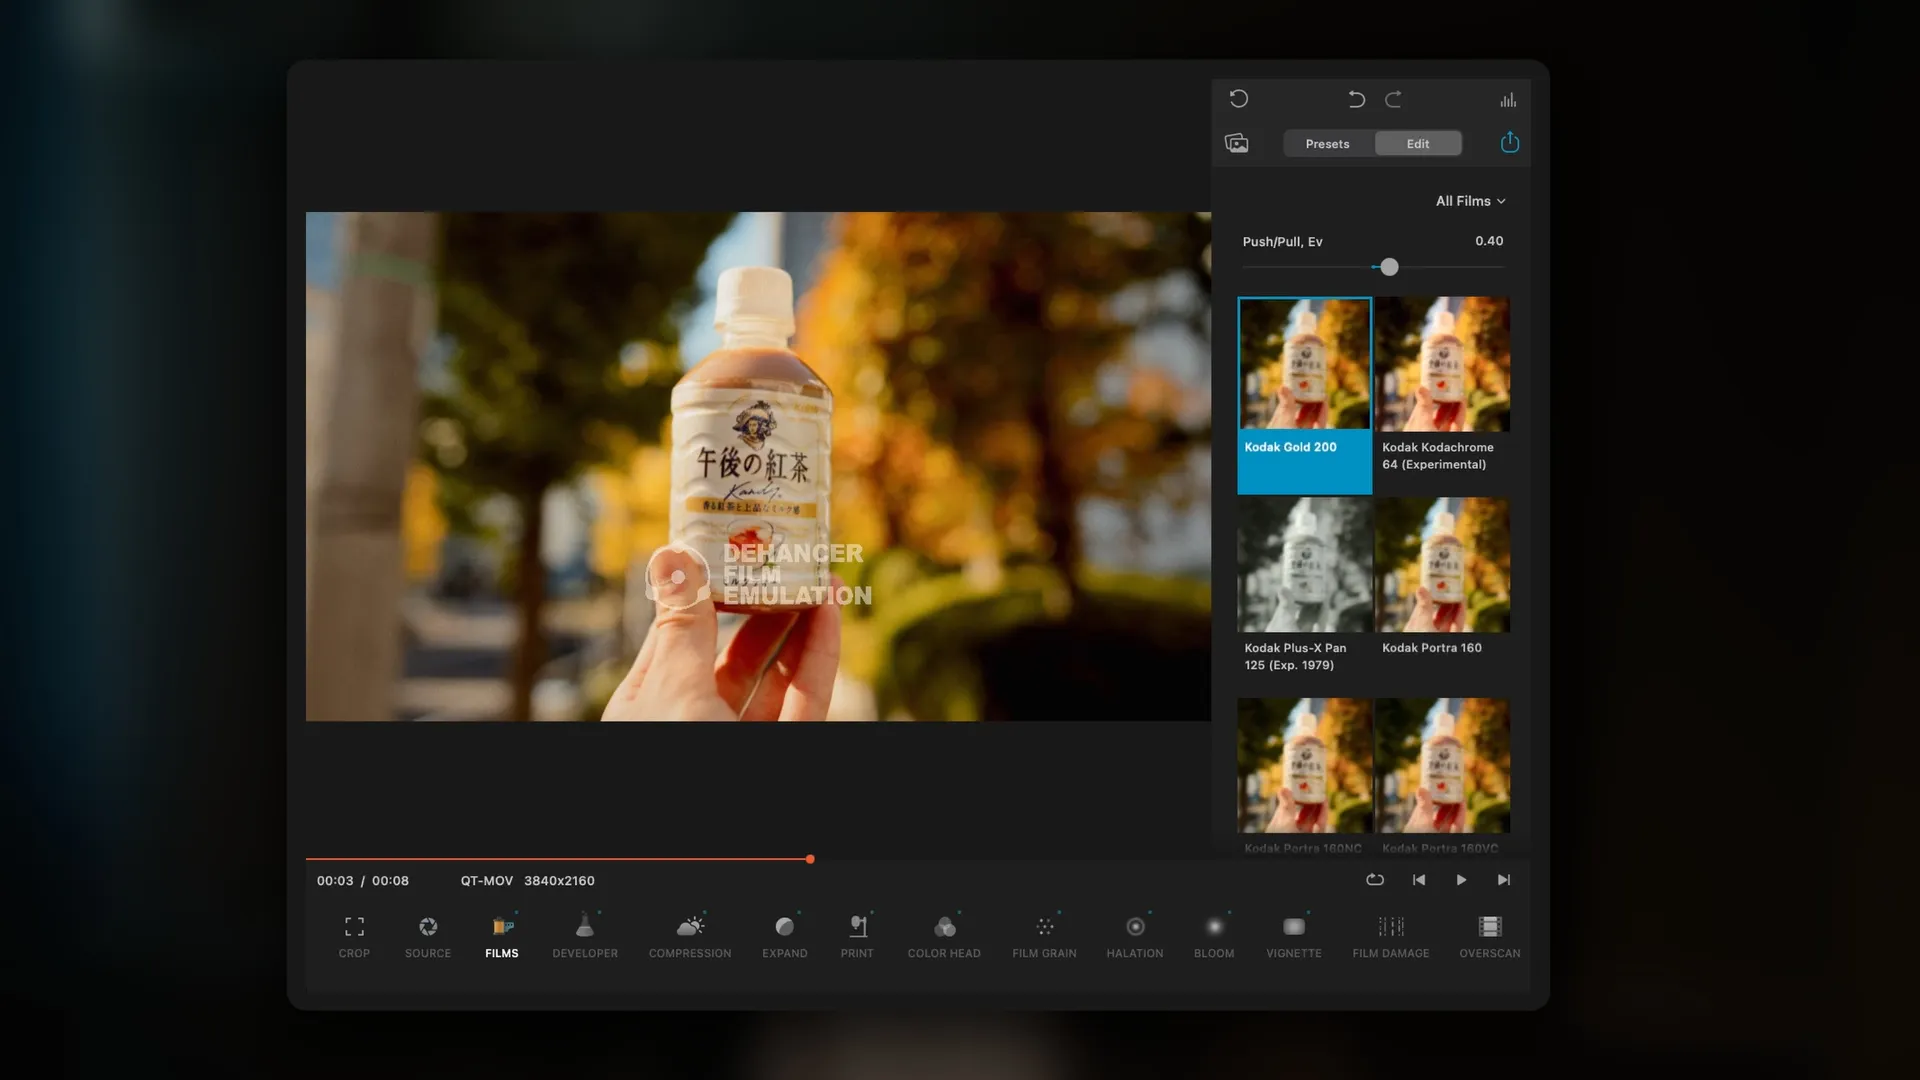Select Kodak Plus-X Pan 125 thumbnail
1920x1080 pixels.
click(1305, 565)
